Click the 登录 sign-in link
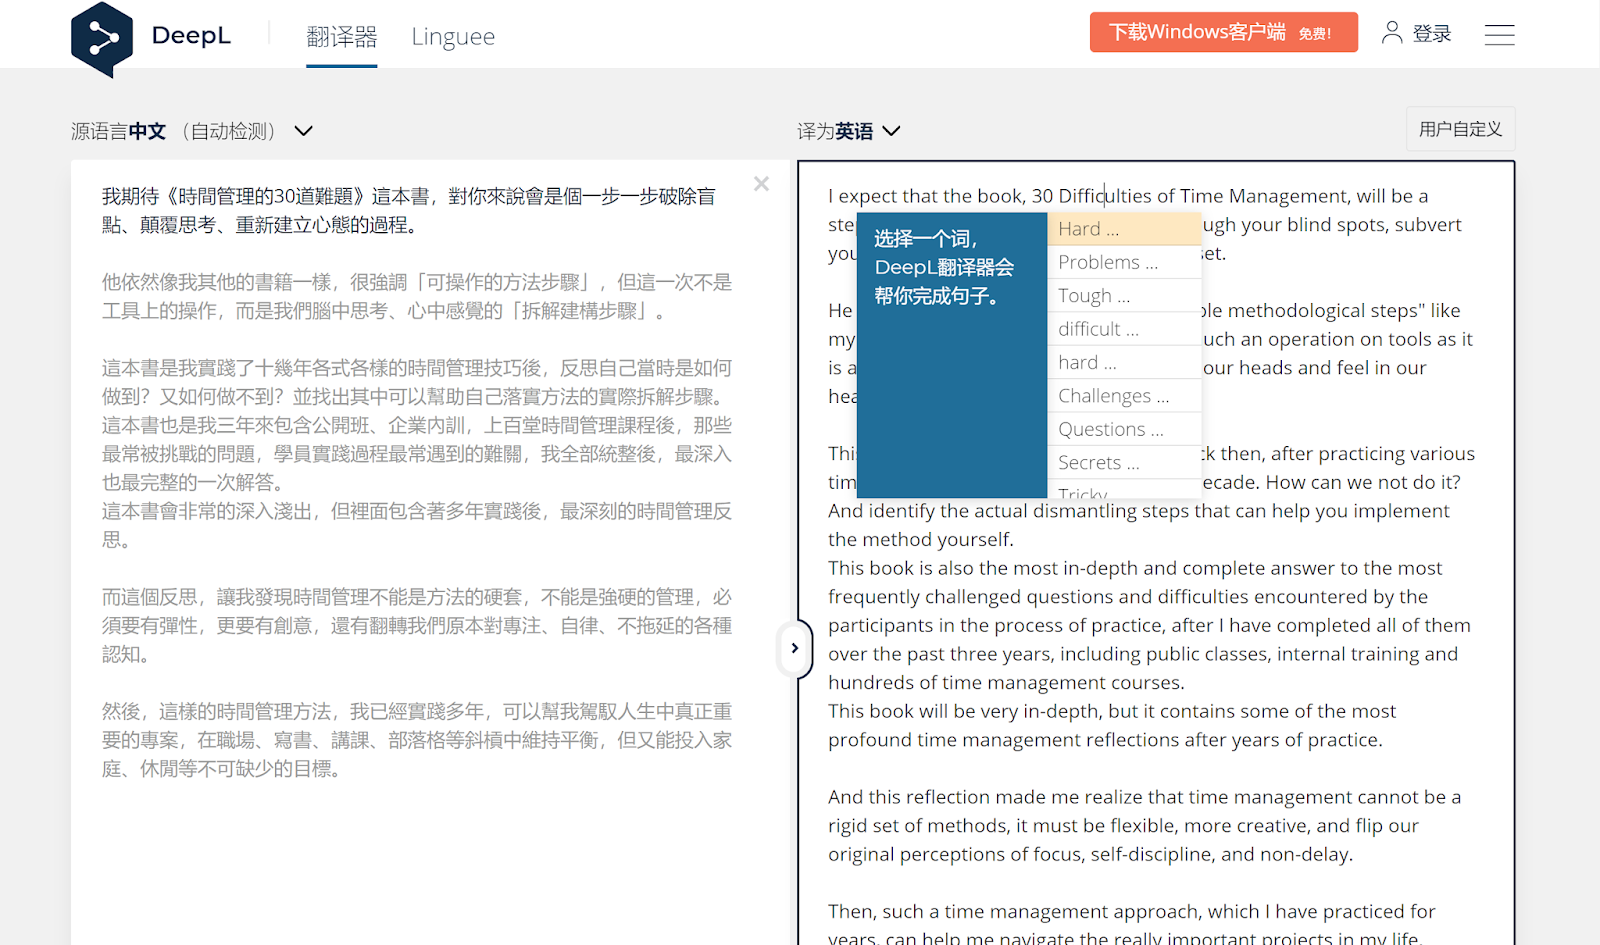Viewport: 1600px width, 945px height. tap(1431, 32)
